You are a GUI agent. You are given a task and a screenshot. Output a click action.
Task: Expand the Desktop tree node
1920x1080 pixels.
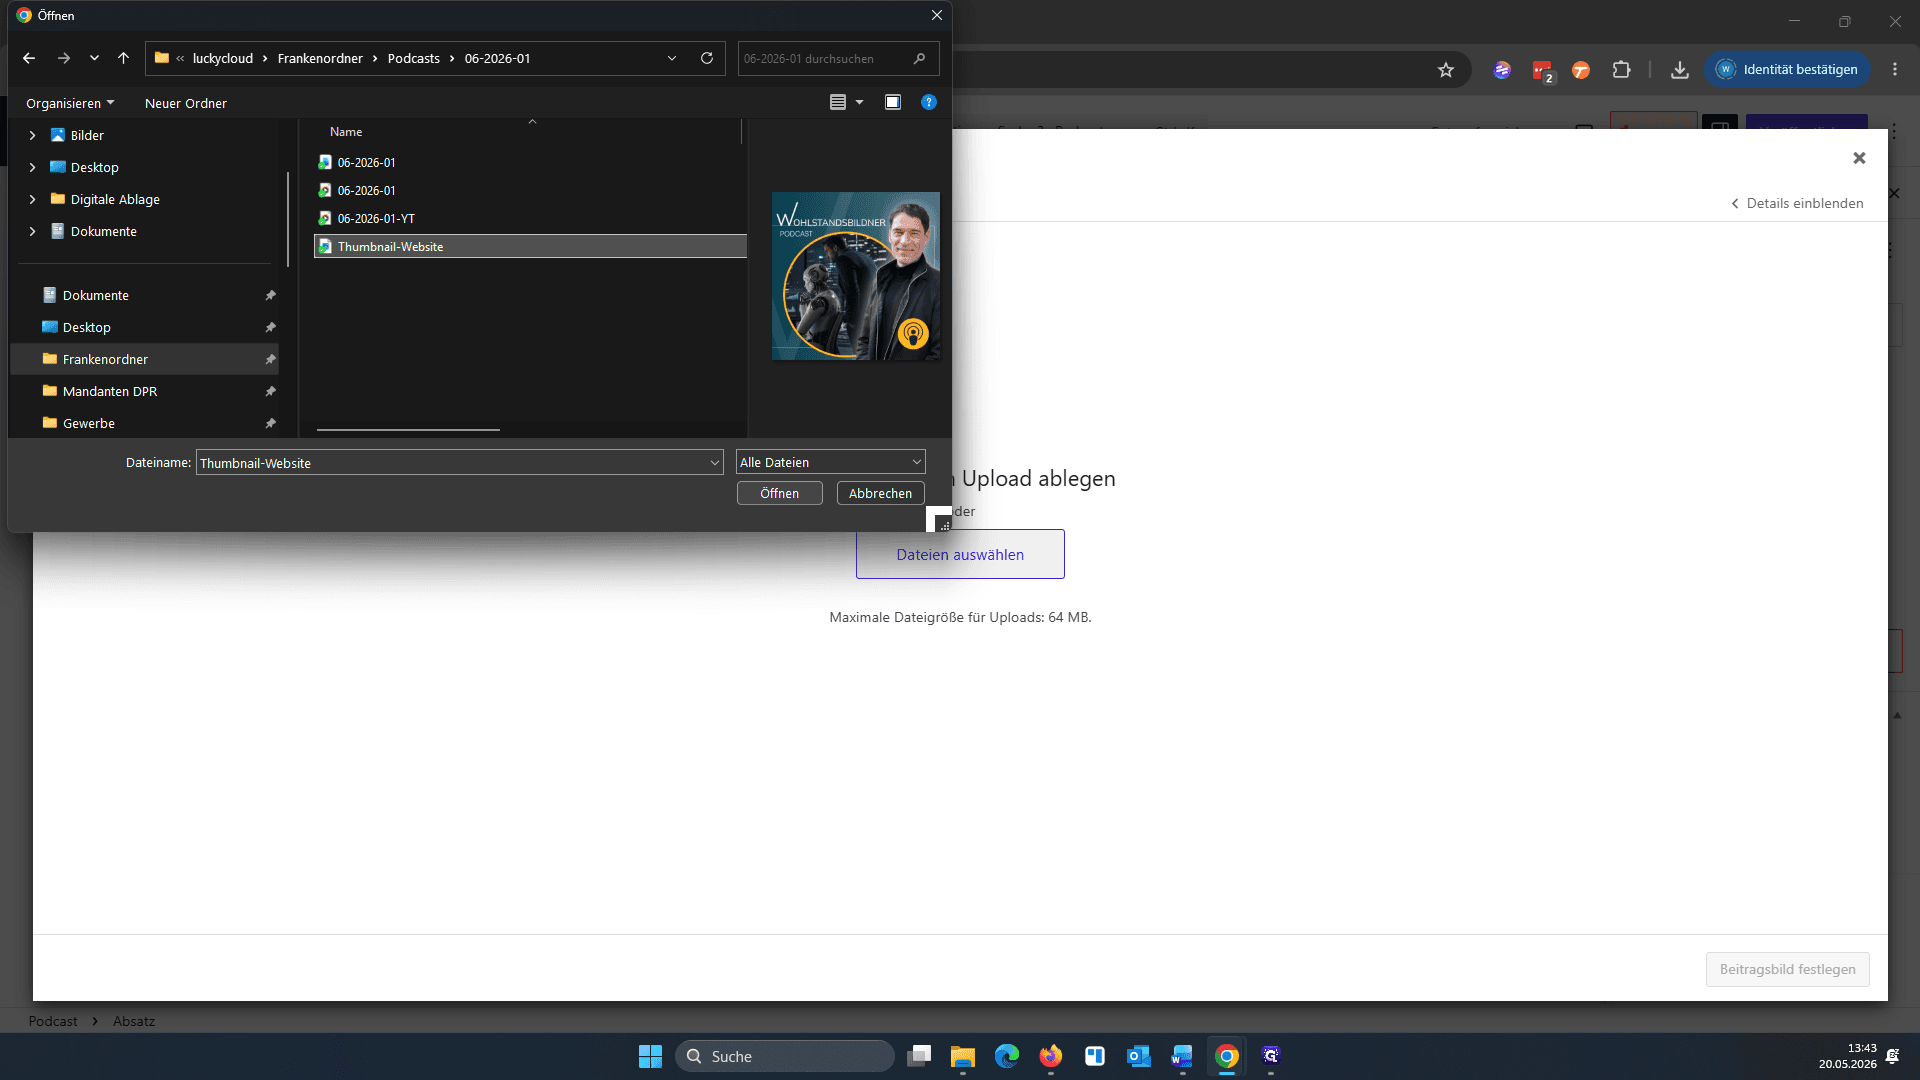coord(32,167)
